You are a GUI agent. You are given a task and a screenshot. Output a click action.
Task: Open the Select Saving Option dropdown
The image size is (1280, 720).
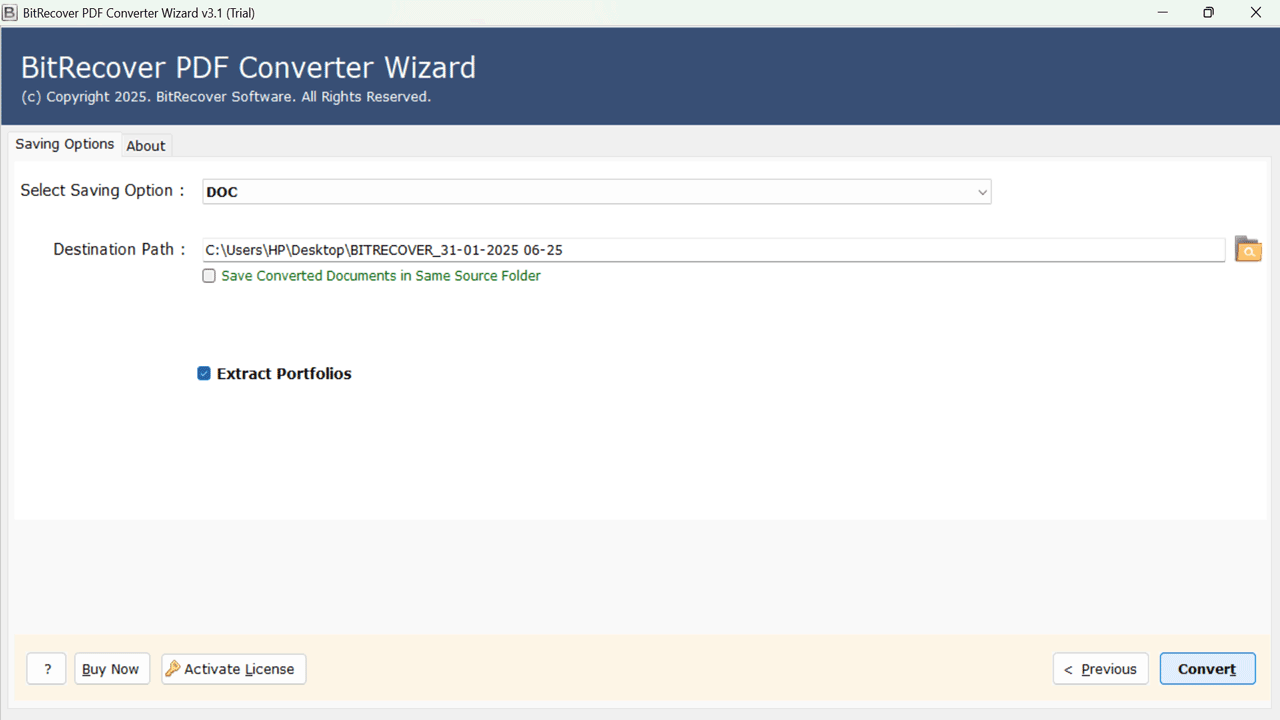[597, 192]
